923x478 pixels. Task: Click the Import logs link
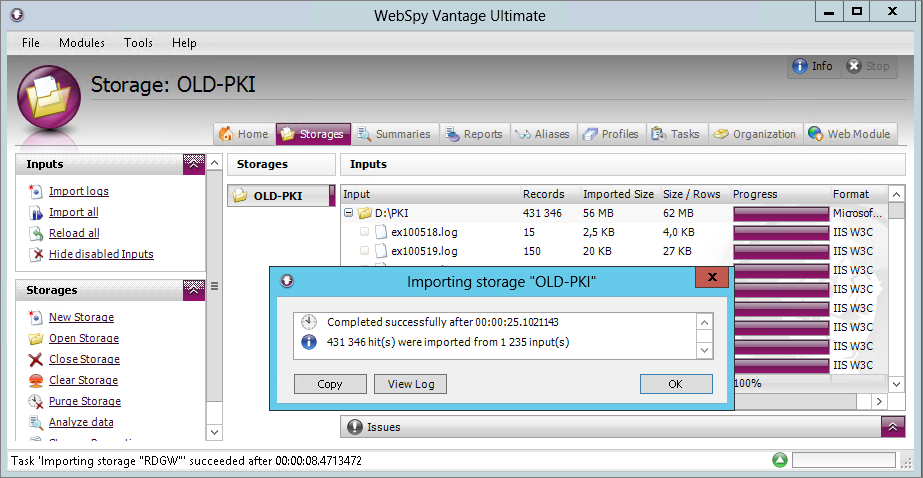click(79, 191)
